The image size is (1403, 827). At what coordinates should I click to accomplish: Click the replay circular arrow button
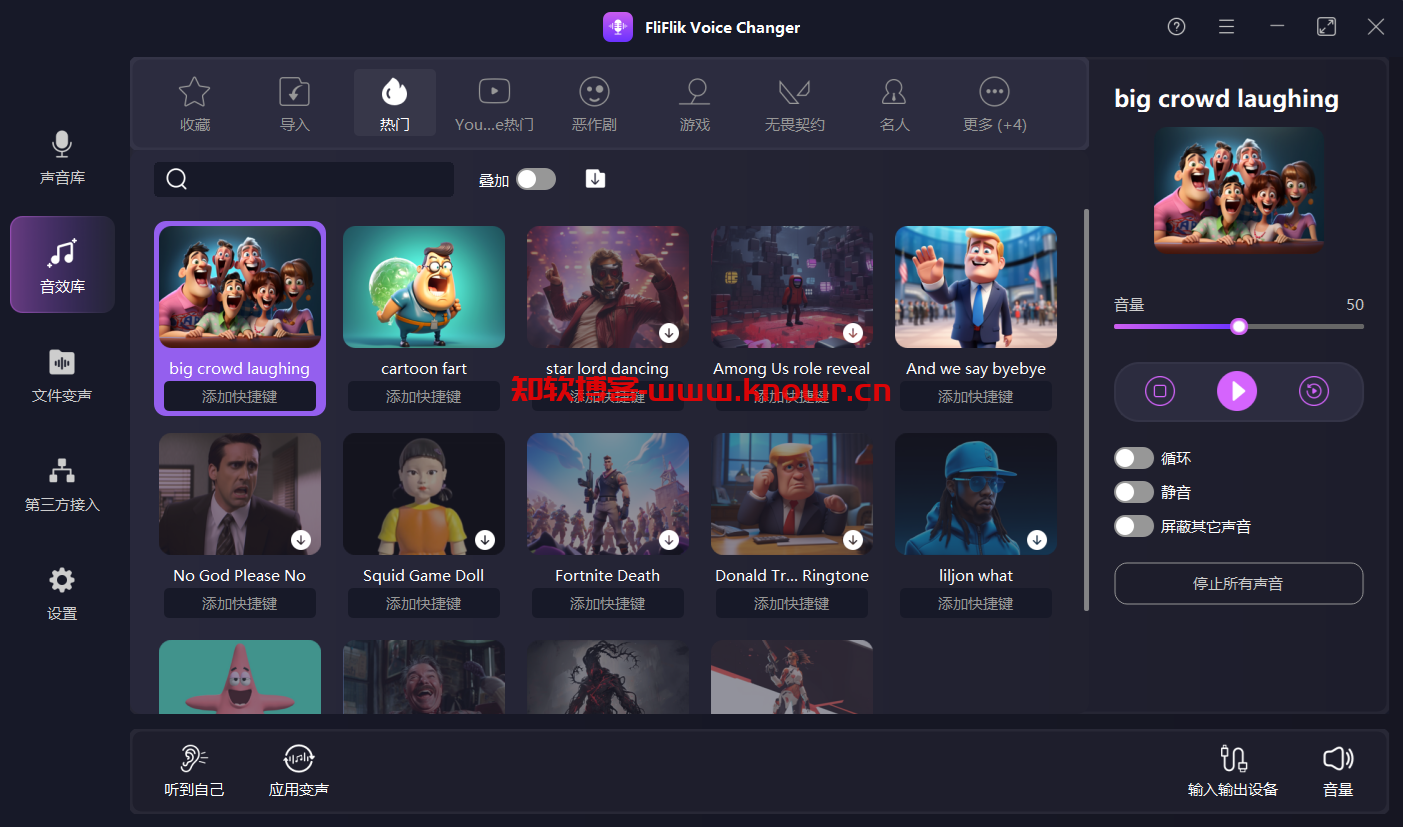1314,391
